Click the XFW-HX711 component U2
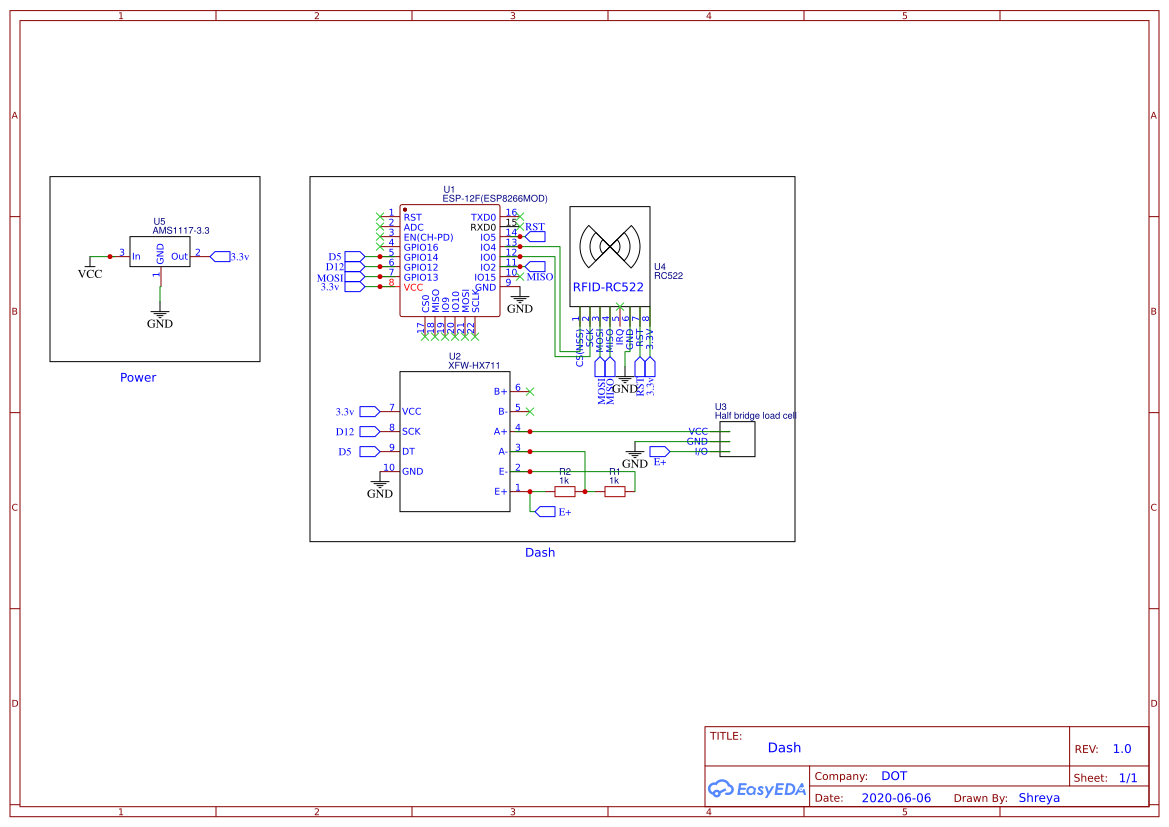This screenshot has width=1169, height=827. [455, 440]
